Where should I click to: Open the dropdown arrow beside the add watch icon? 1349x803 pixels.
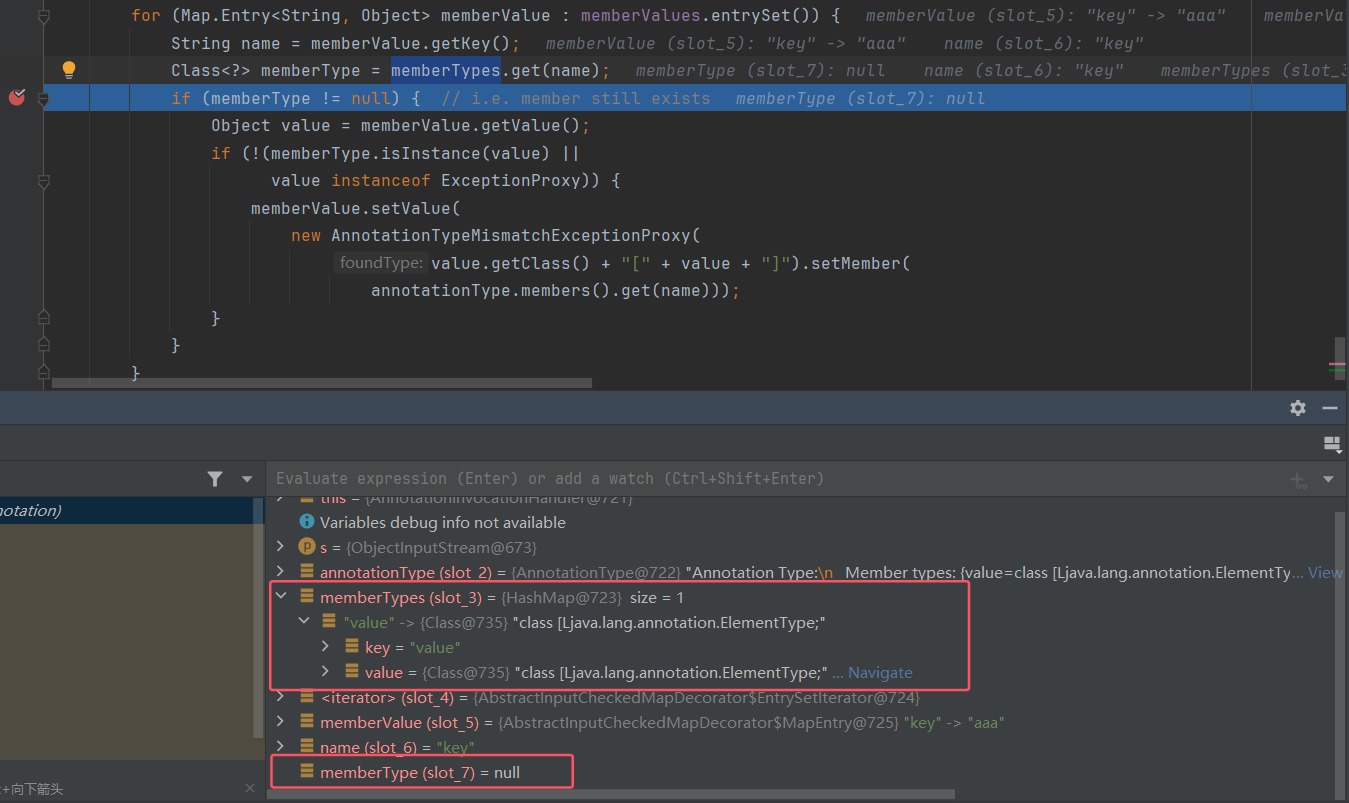1328,479
